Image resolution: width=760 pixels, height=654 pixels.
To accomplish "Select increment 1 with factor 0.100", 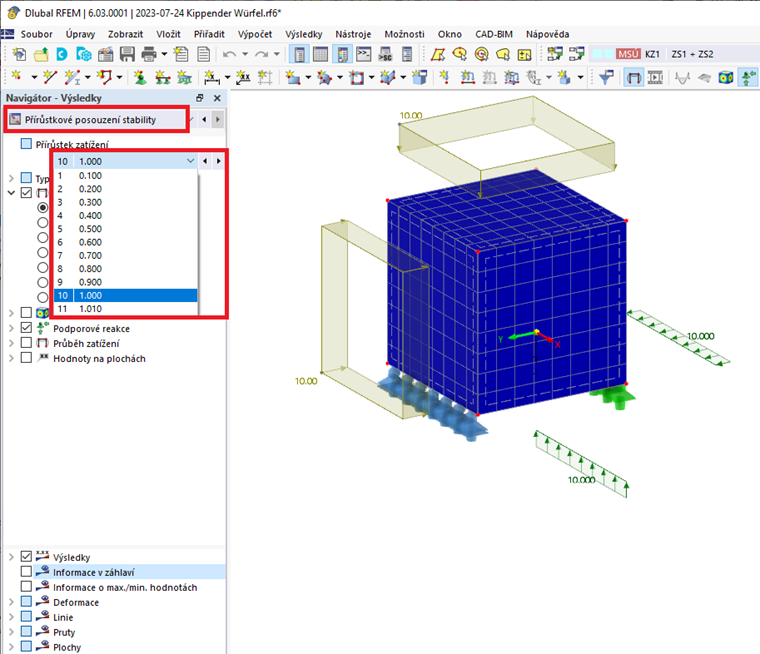I will click(126, 175).
